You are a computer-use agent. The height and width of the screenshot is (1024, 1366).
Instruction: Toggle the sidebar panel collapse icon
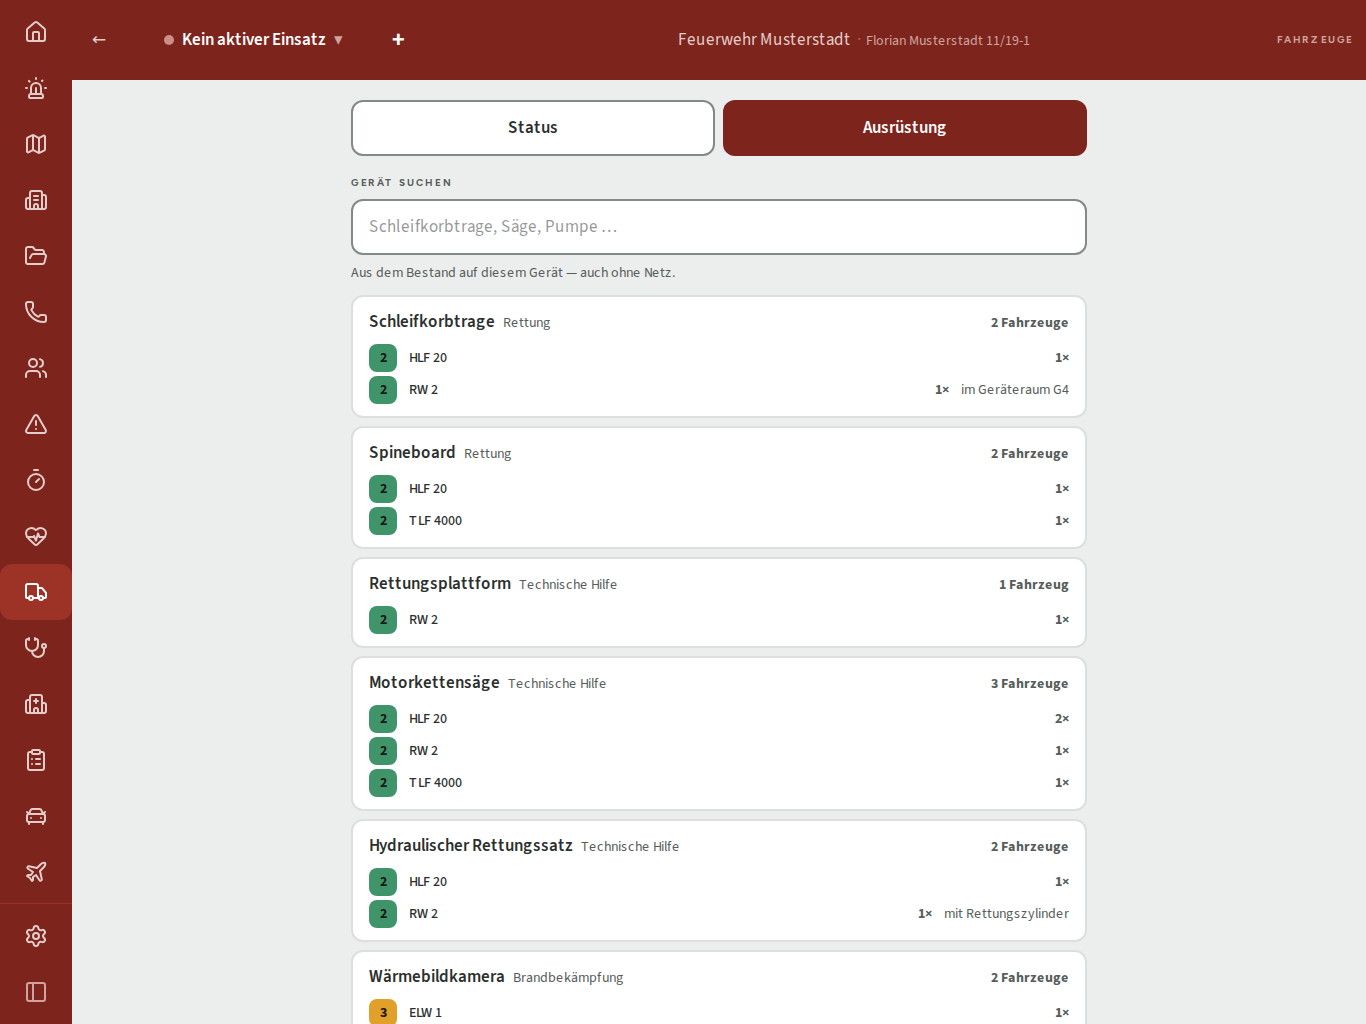[36, 992]
